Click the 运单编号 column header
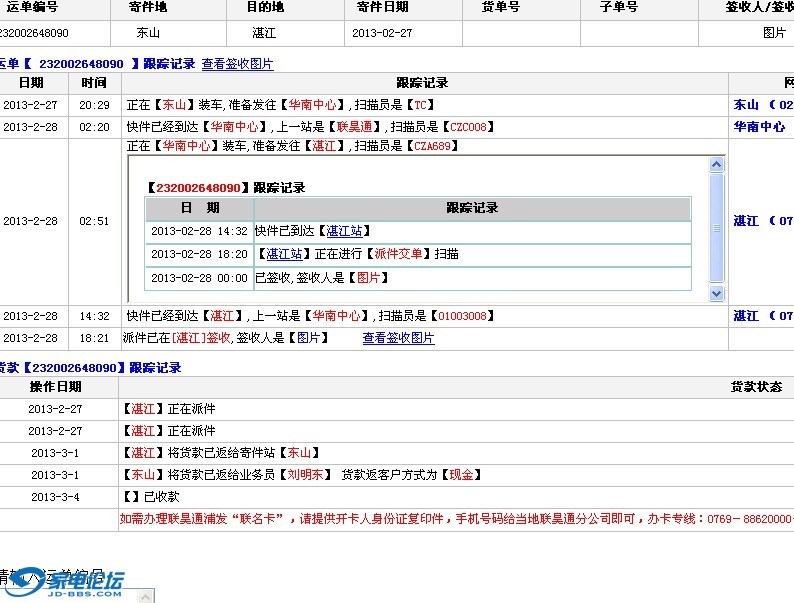 tap(33, 7)
